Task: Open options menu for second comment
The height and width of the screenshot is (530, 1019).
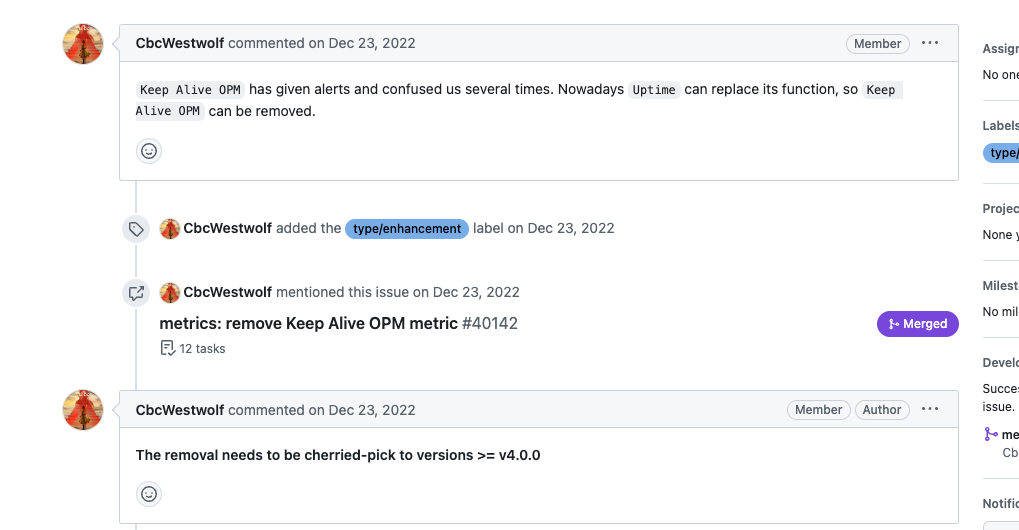Action: (x=930, y=409)
